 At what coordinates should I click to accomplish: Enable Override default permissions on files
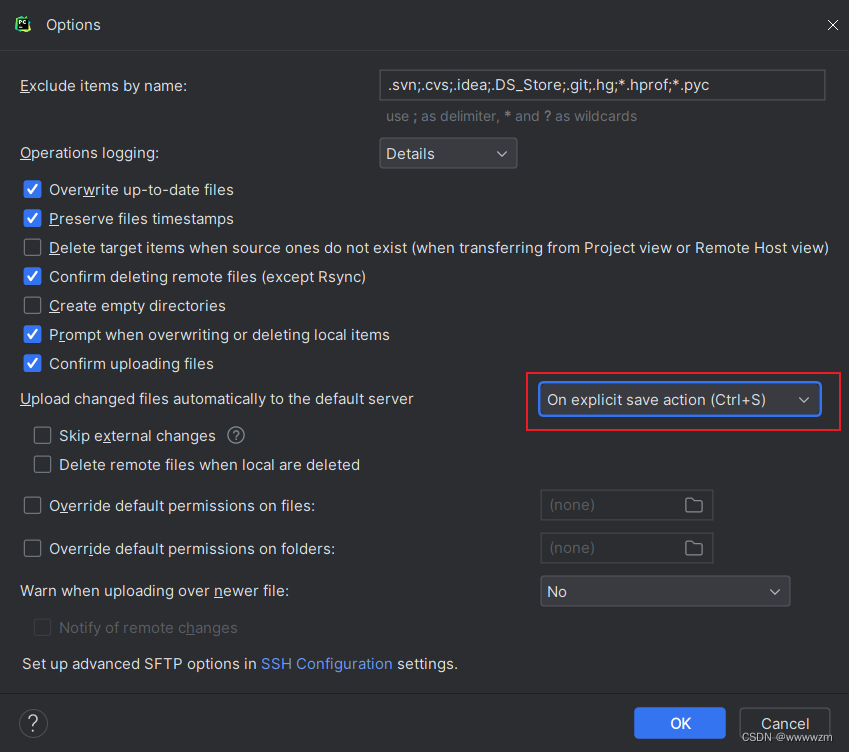32,506
